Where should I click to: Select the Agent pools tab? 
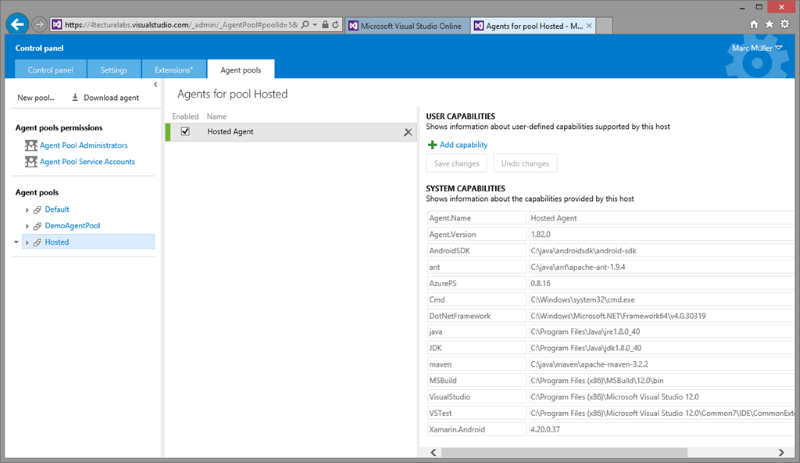tap(241, 69)
